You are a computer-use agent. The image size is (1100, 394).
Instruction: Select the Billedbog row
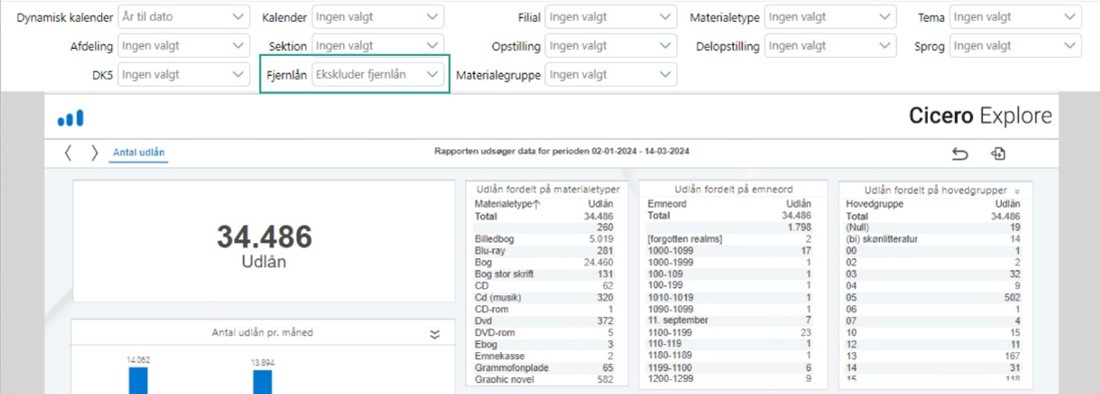[544, 239]
